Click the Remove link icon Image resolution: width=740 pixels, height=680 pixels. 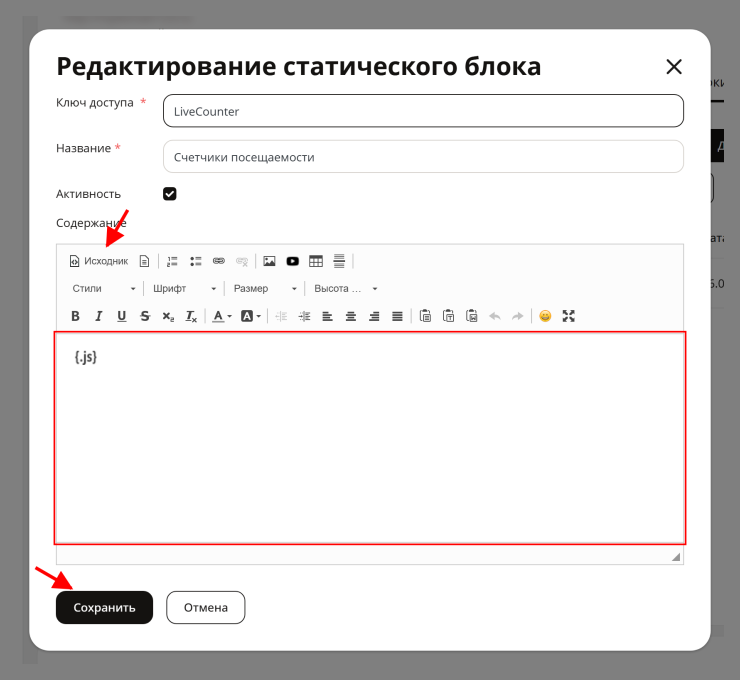pos(242,261)
